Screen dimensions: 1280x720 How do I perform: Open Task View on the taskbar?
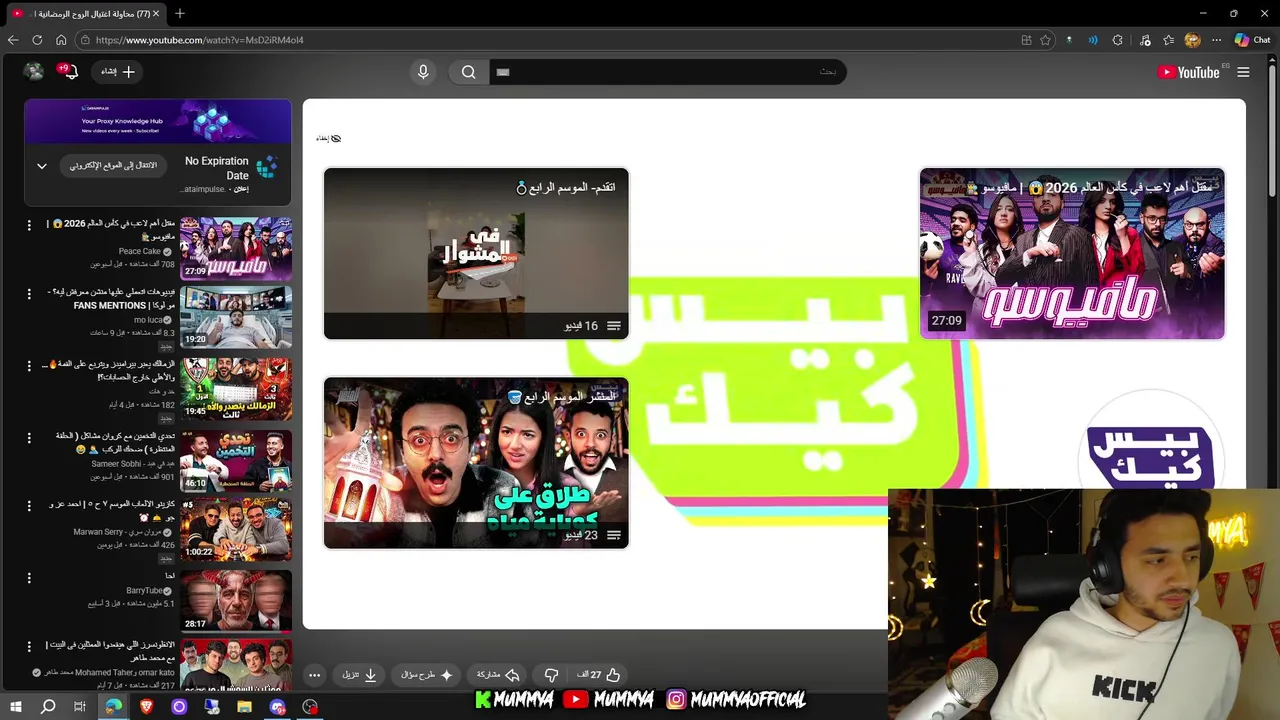click(80, 707)
